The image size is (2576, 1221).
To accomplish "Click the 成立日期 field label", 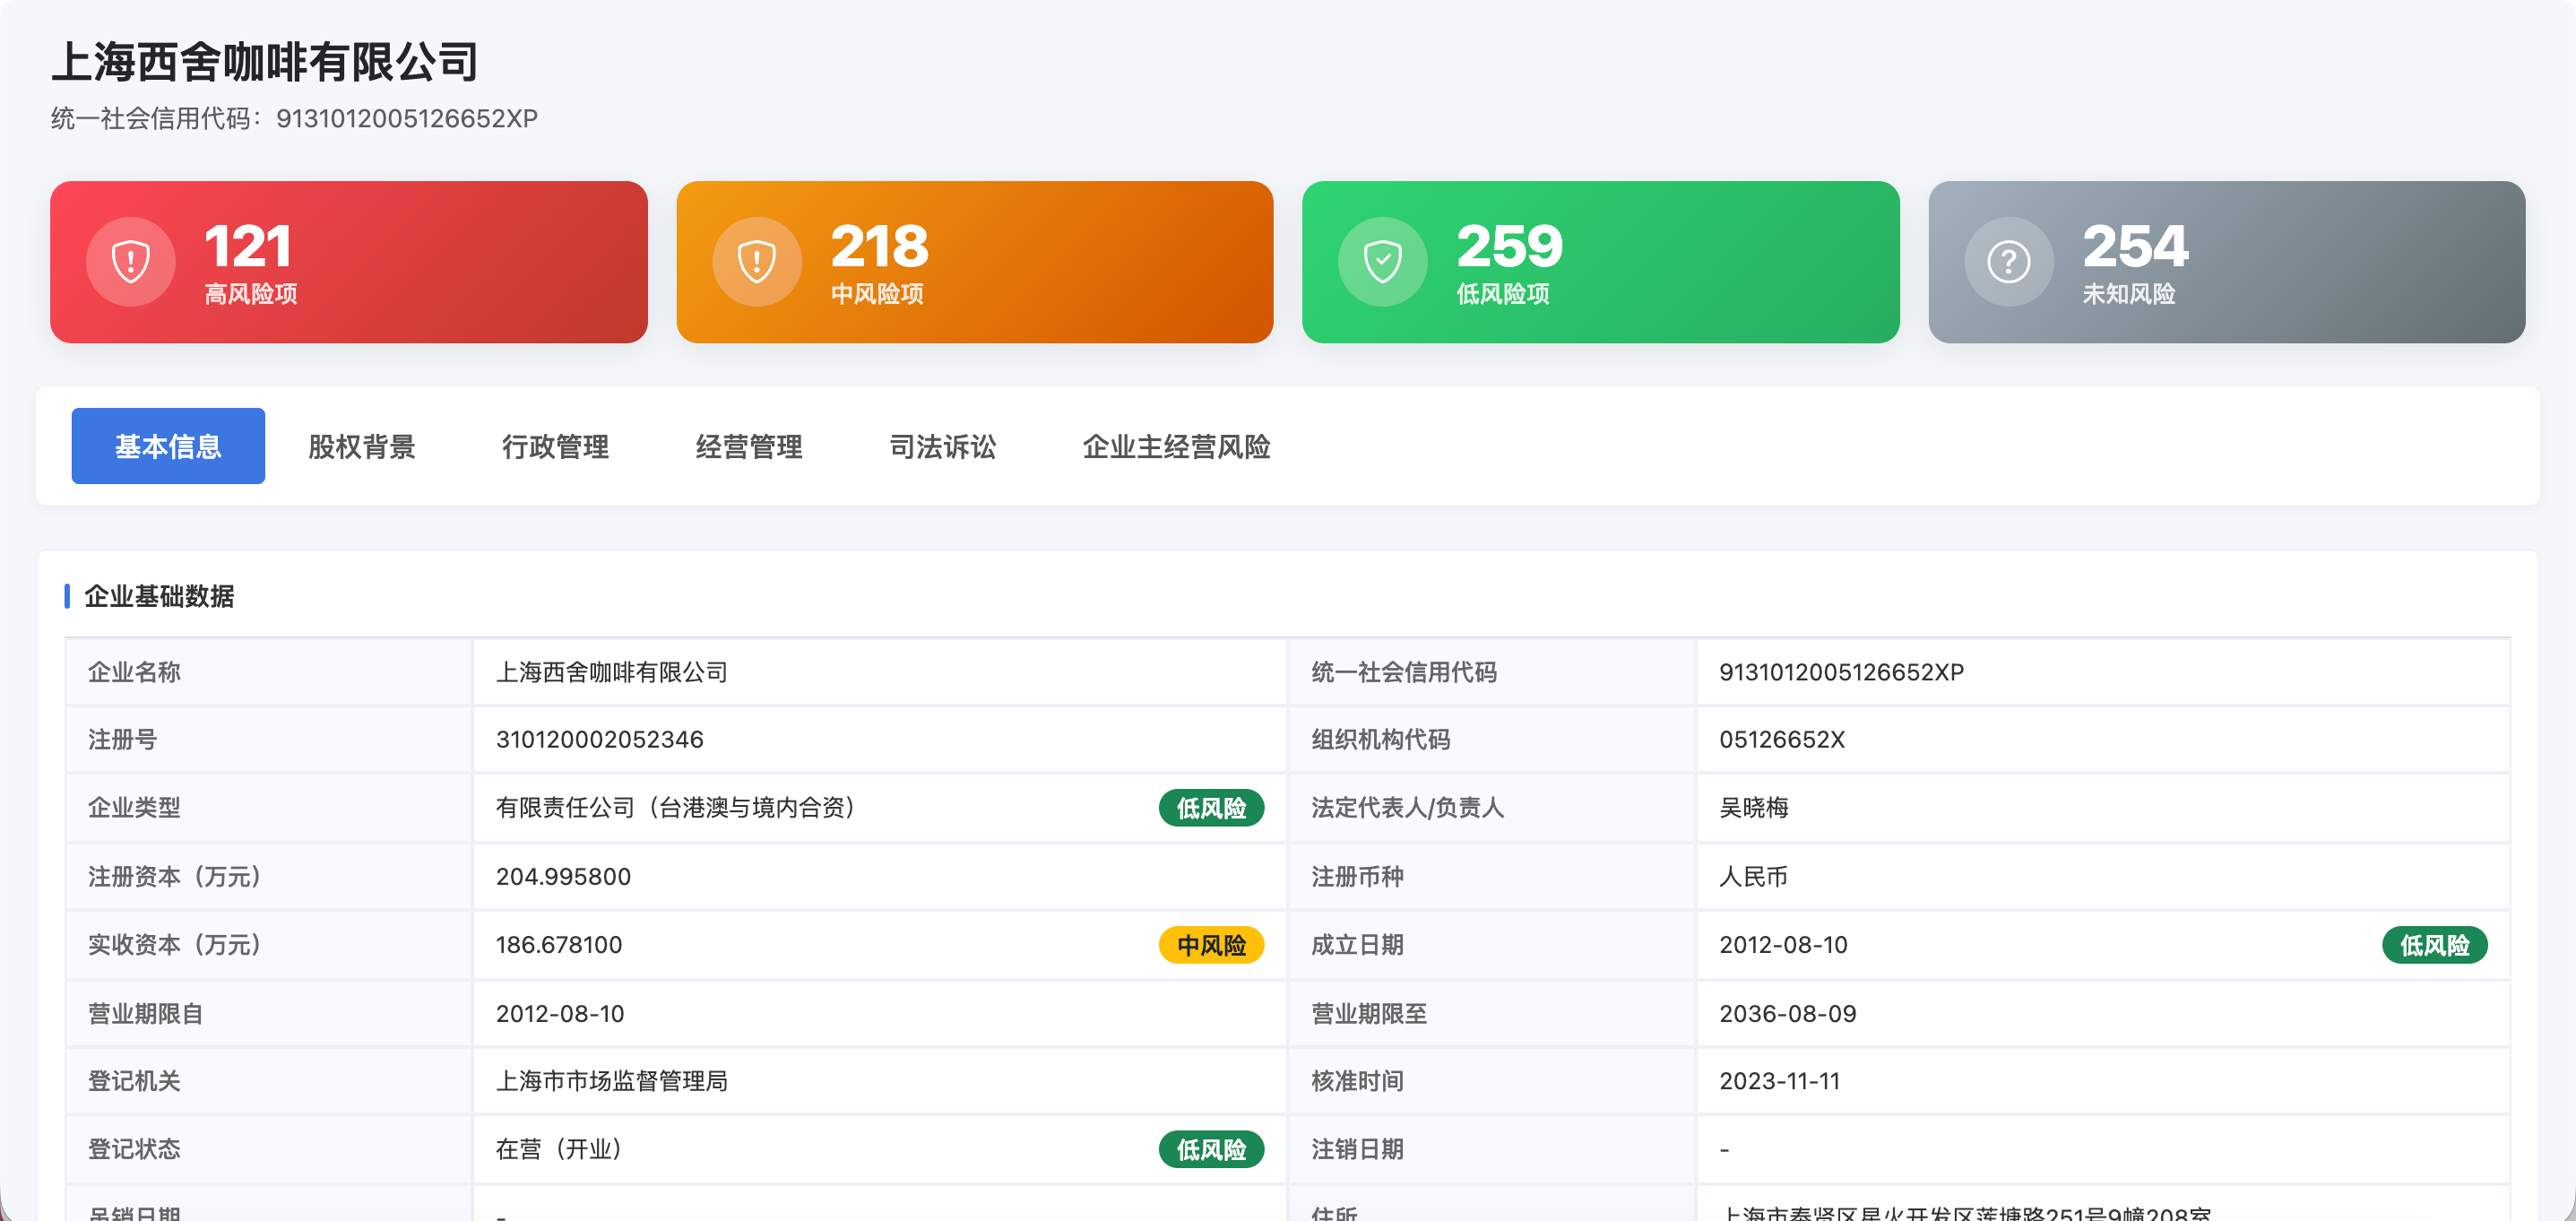I will click(x=1358, y=945).
